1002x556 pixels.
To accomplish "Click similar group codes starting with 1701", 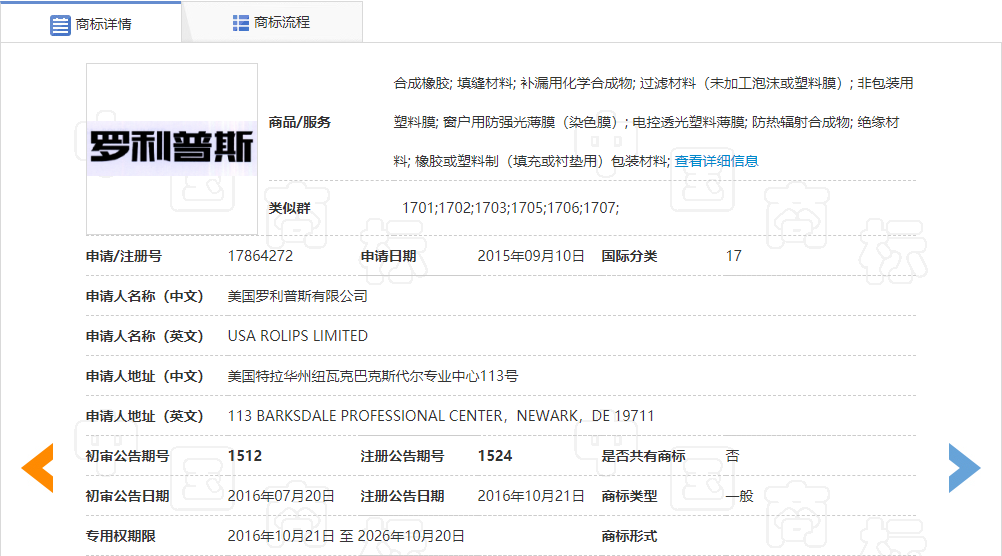I will tap(510, 208).
